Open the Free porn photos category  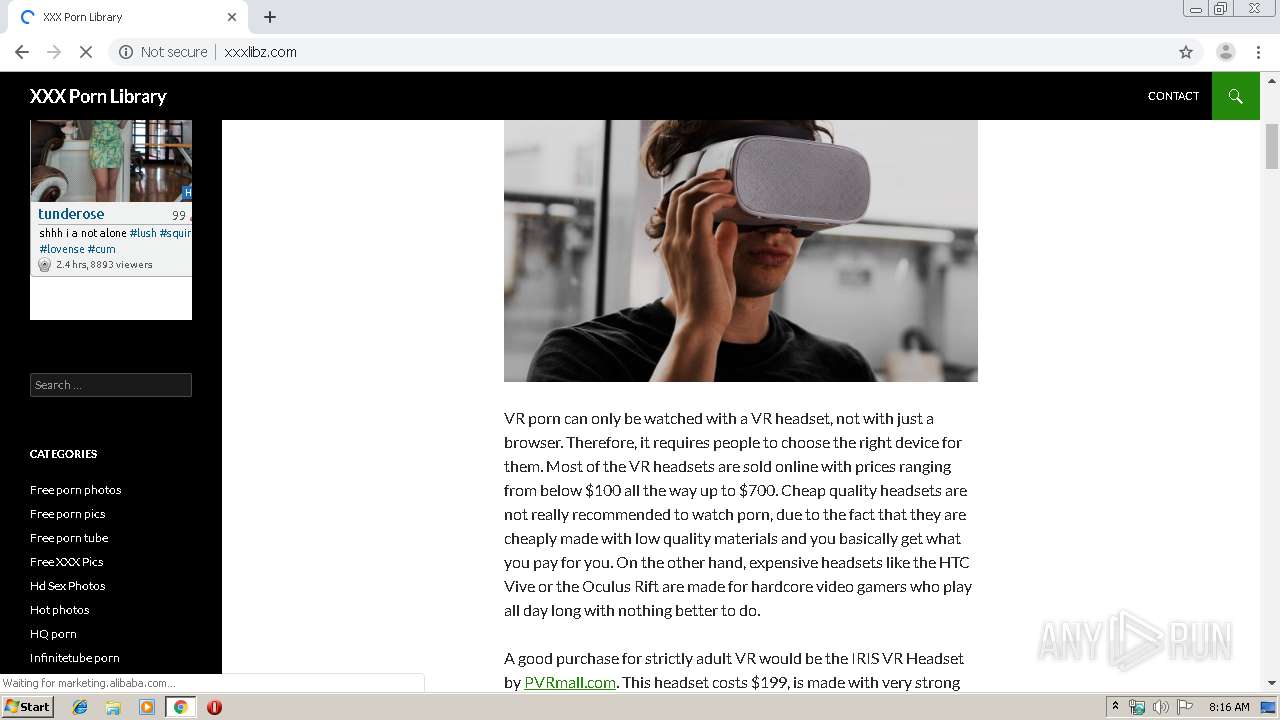coord(75,490)
